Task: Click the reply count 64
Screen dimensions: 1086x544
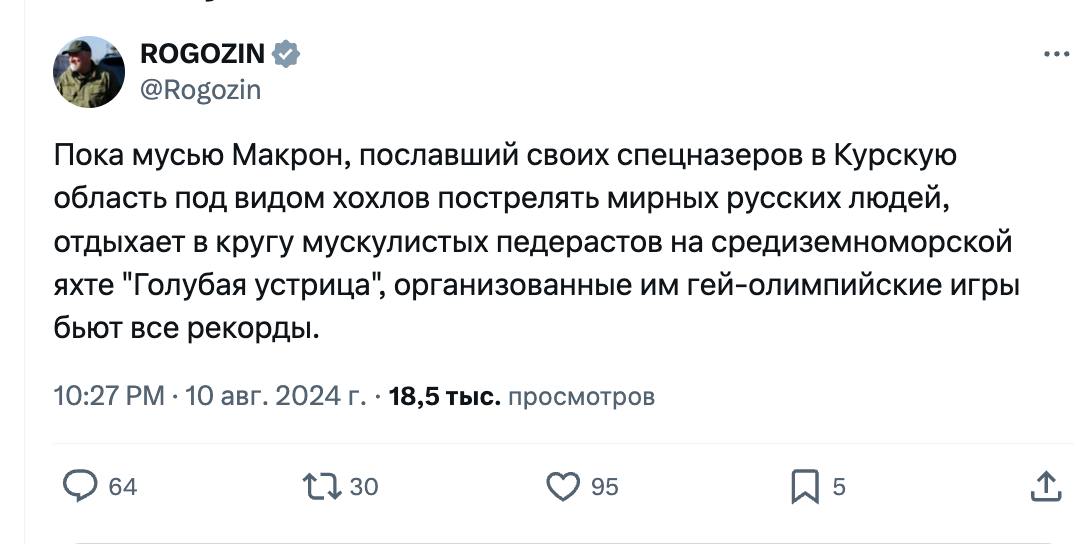Action: tap(123, 486)
